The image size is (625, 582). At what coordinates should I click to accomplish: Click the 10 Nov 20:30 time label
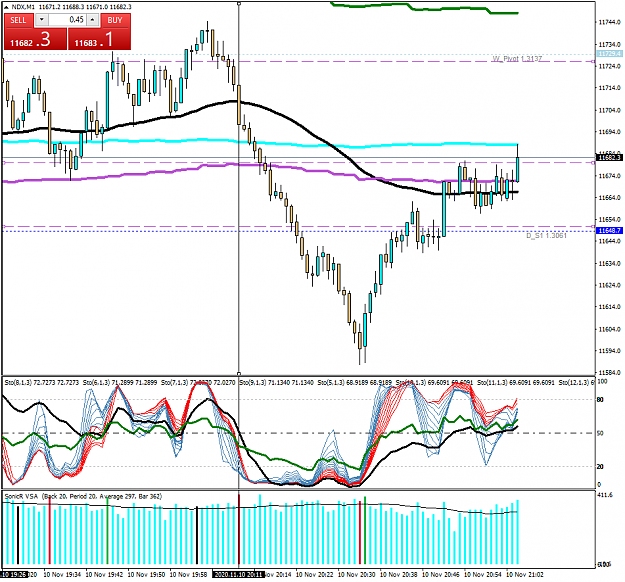click(356, 574)
